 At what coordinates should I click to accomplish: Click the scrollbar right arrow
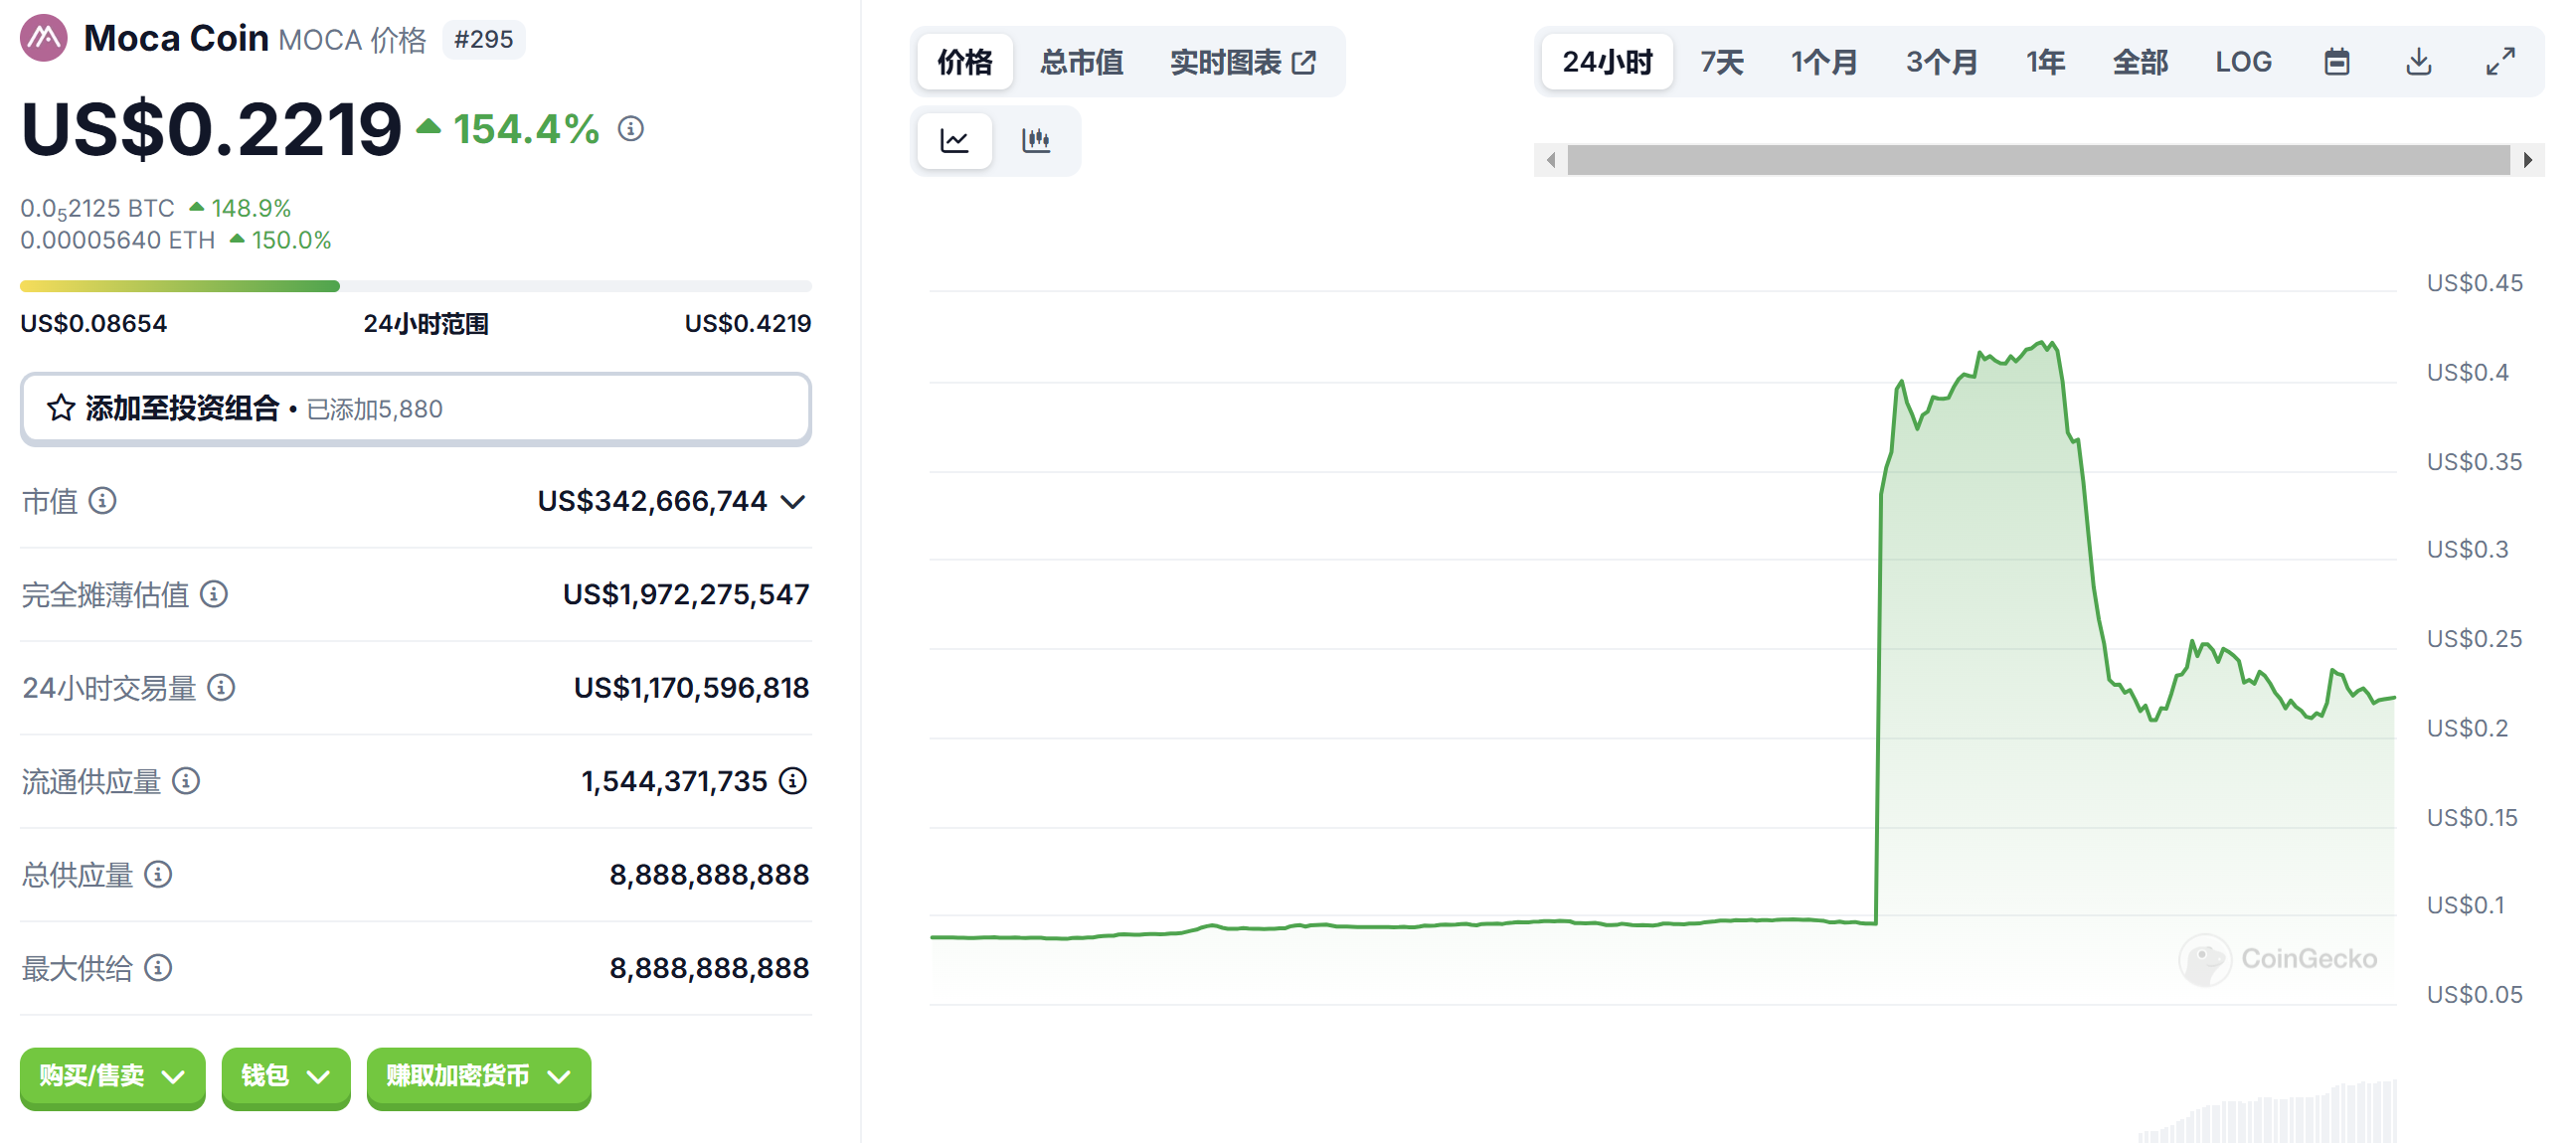pyautogui.click(x=2528, y=160)
